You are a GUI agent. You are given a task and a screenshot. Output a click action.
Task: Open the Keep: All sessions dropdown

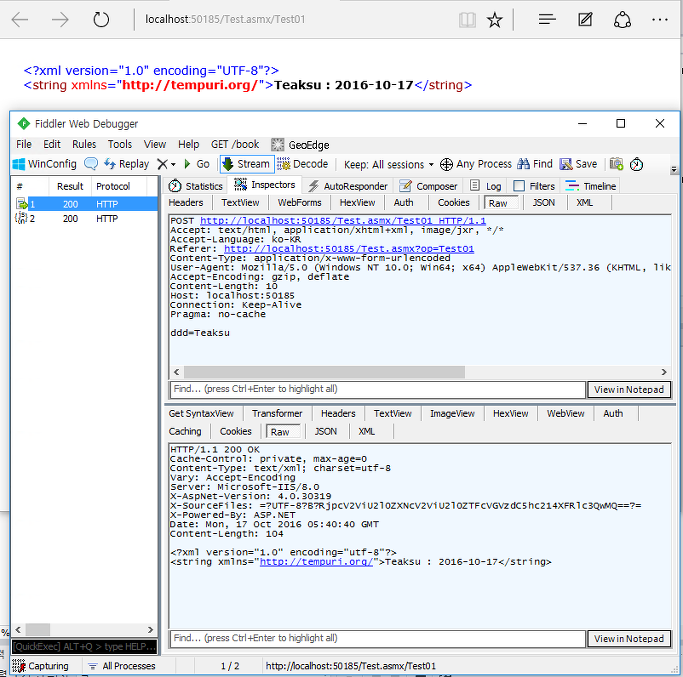(389, 165)
